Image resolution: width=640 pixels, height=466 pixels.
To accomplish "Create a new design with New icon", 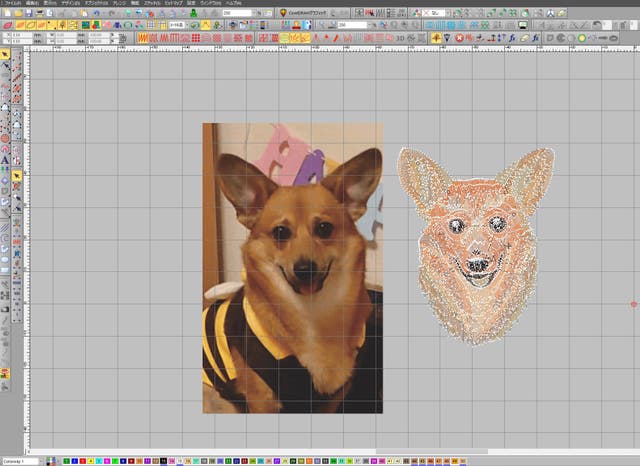I will tap(7, 13).
